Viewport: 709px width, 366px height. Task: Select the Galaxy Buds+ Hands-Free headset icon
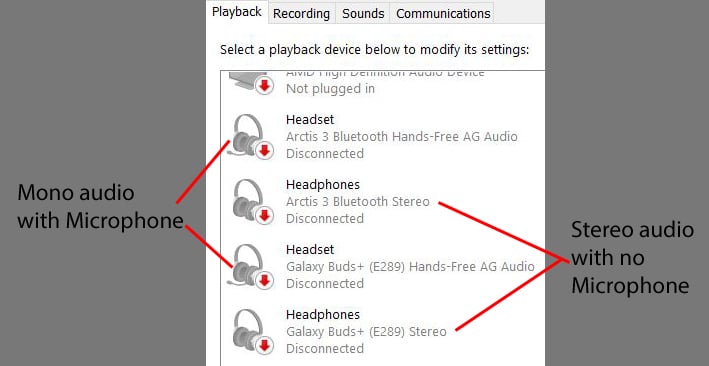pyautogui.click(x=248, y=266)
